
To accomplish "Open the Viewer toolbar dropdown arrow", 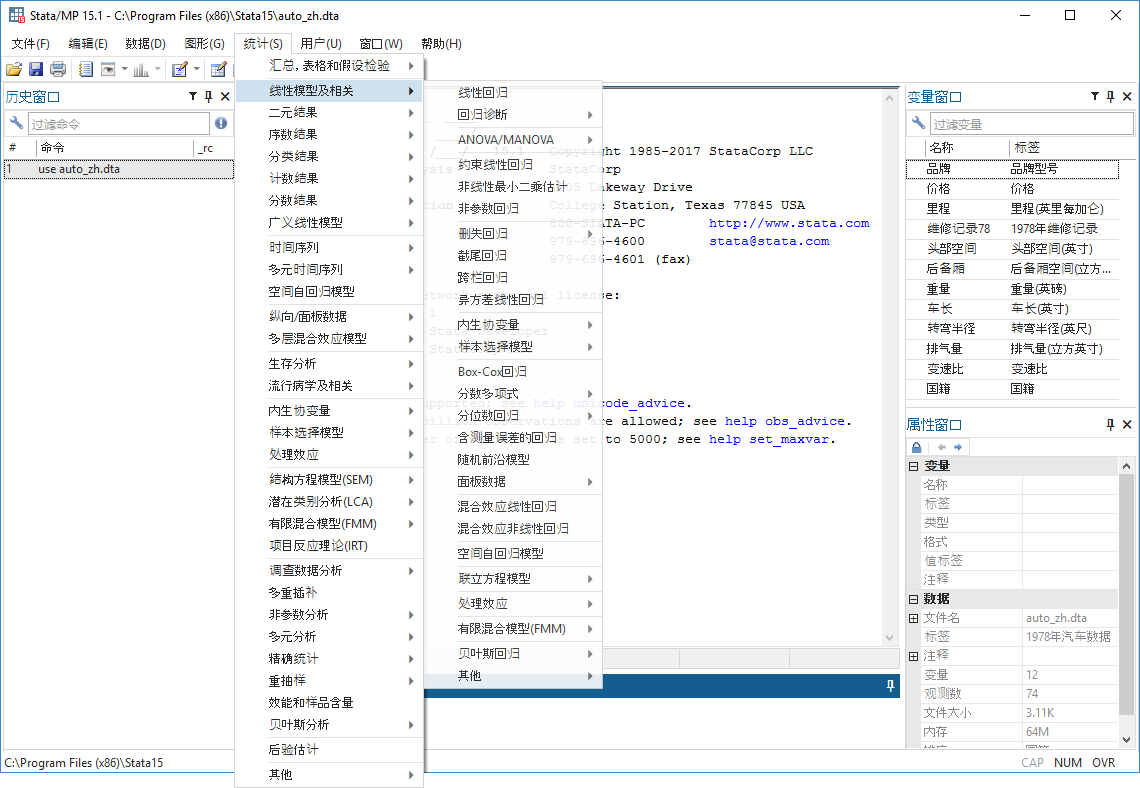I will pos(124,70).
